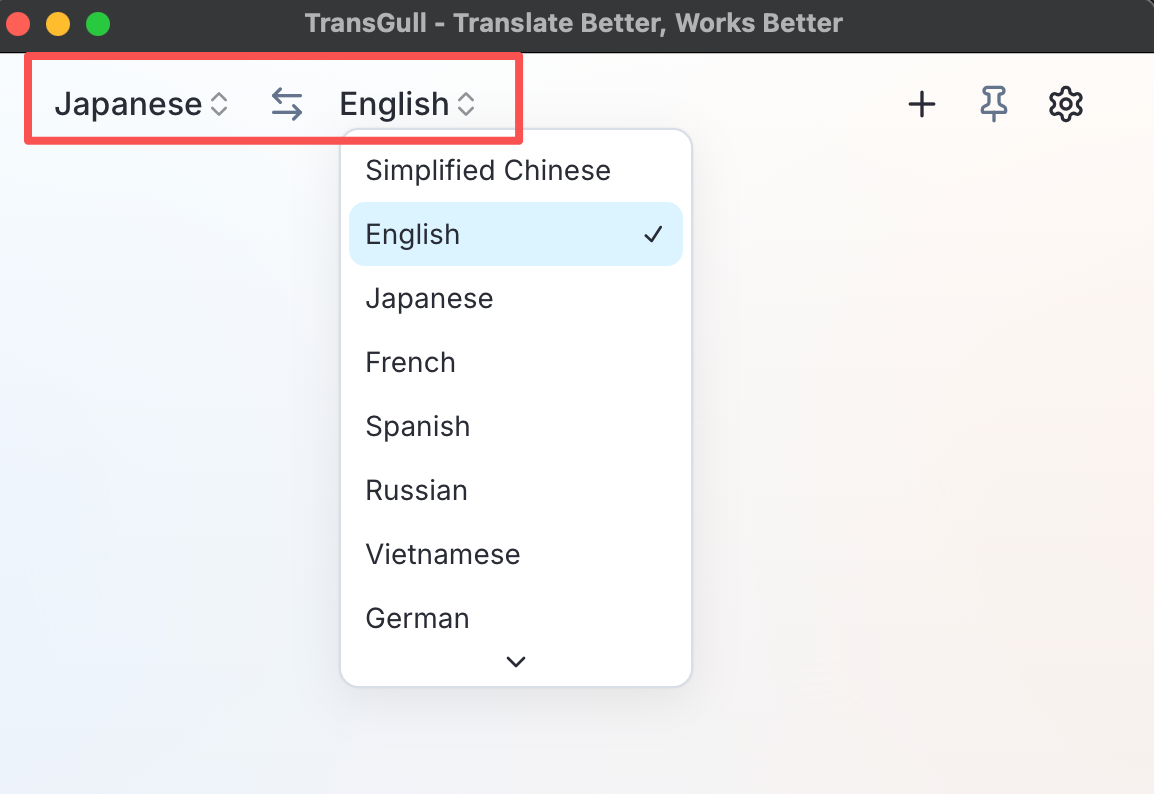Choose Spanish in the dropdown menu

point(418,426)
